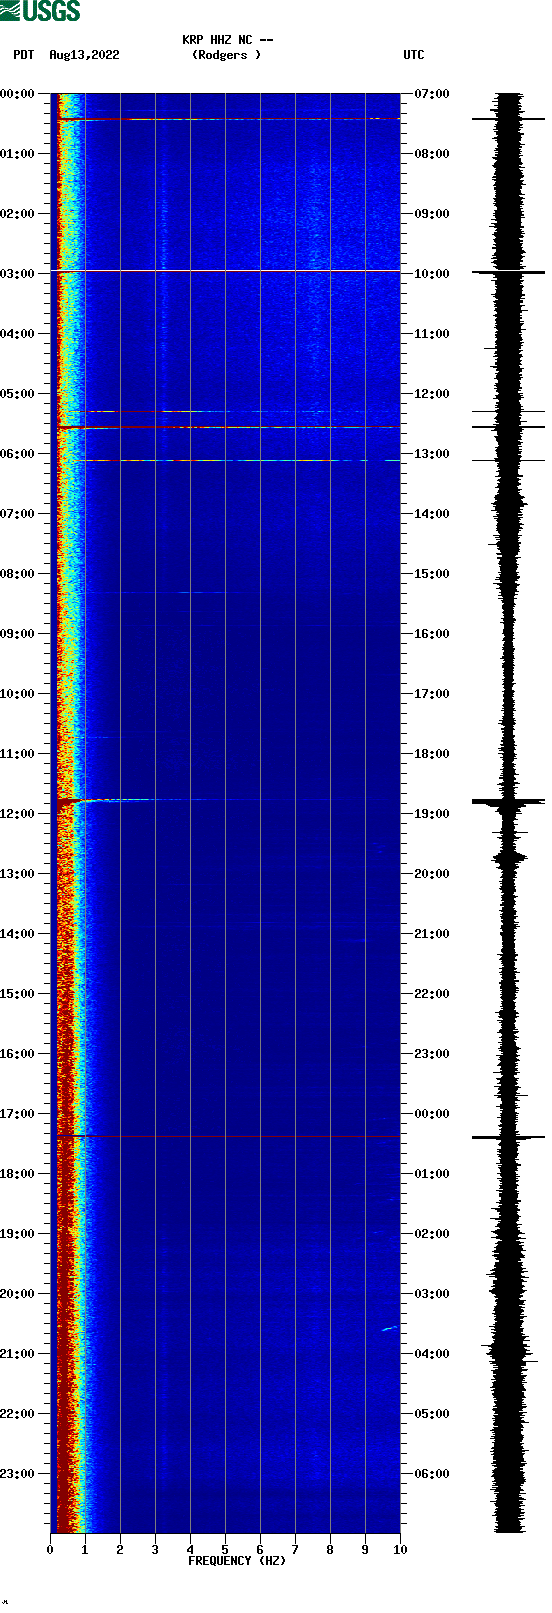Click the event streak near 11:47 PDT
Viewport: 552px width, 1613px height.
(x=120, y=800)
